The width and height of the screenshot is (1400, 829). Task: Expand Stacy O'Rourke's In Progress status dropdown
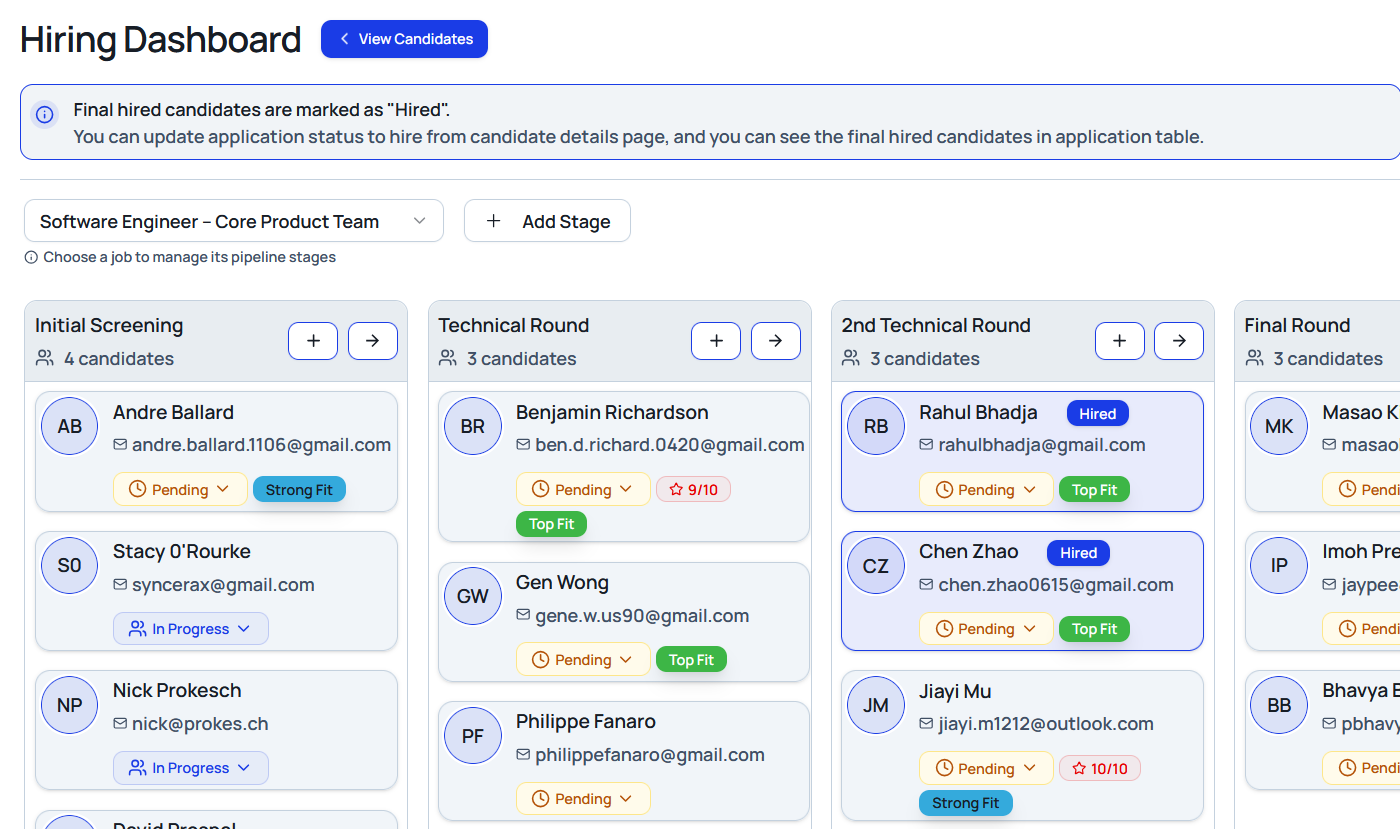[190, 629]
